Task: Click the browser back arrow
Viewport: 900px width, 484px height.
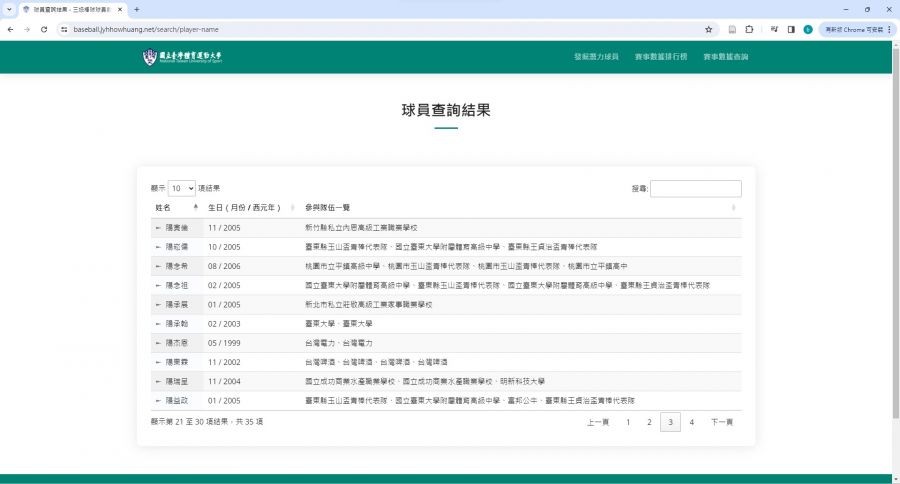Action: point(9,29)
